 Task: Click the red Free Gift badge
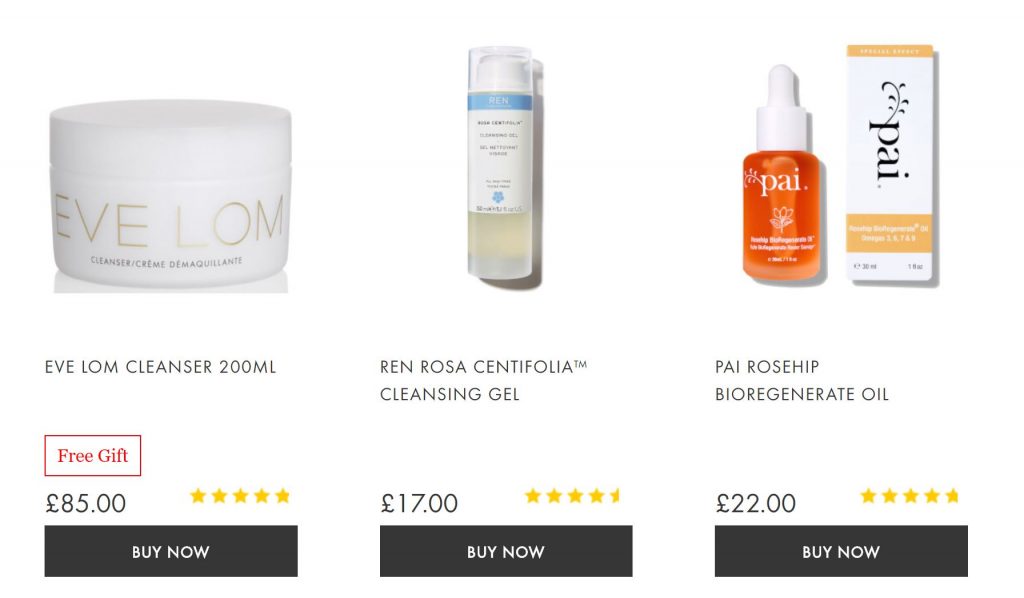pyautogui.click(x=93, y=456)
